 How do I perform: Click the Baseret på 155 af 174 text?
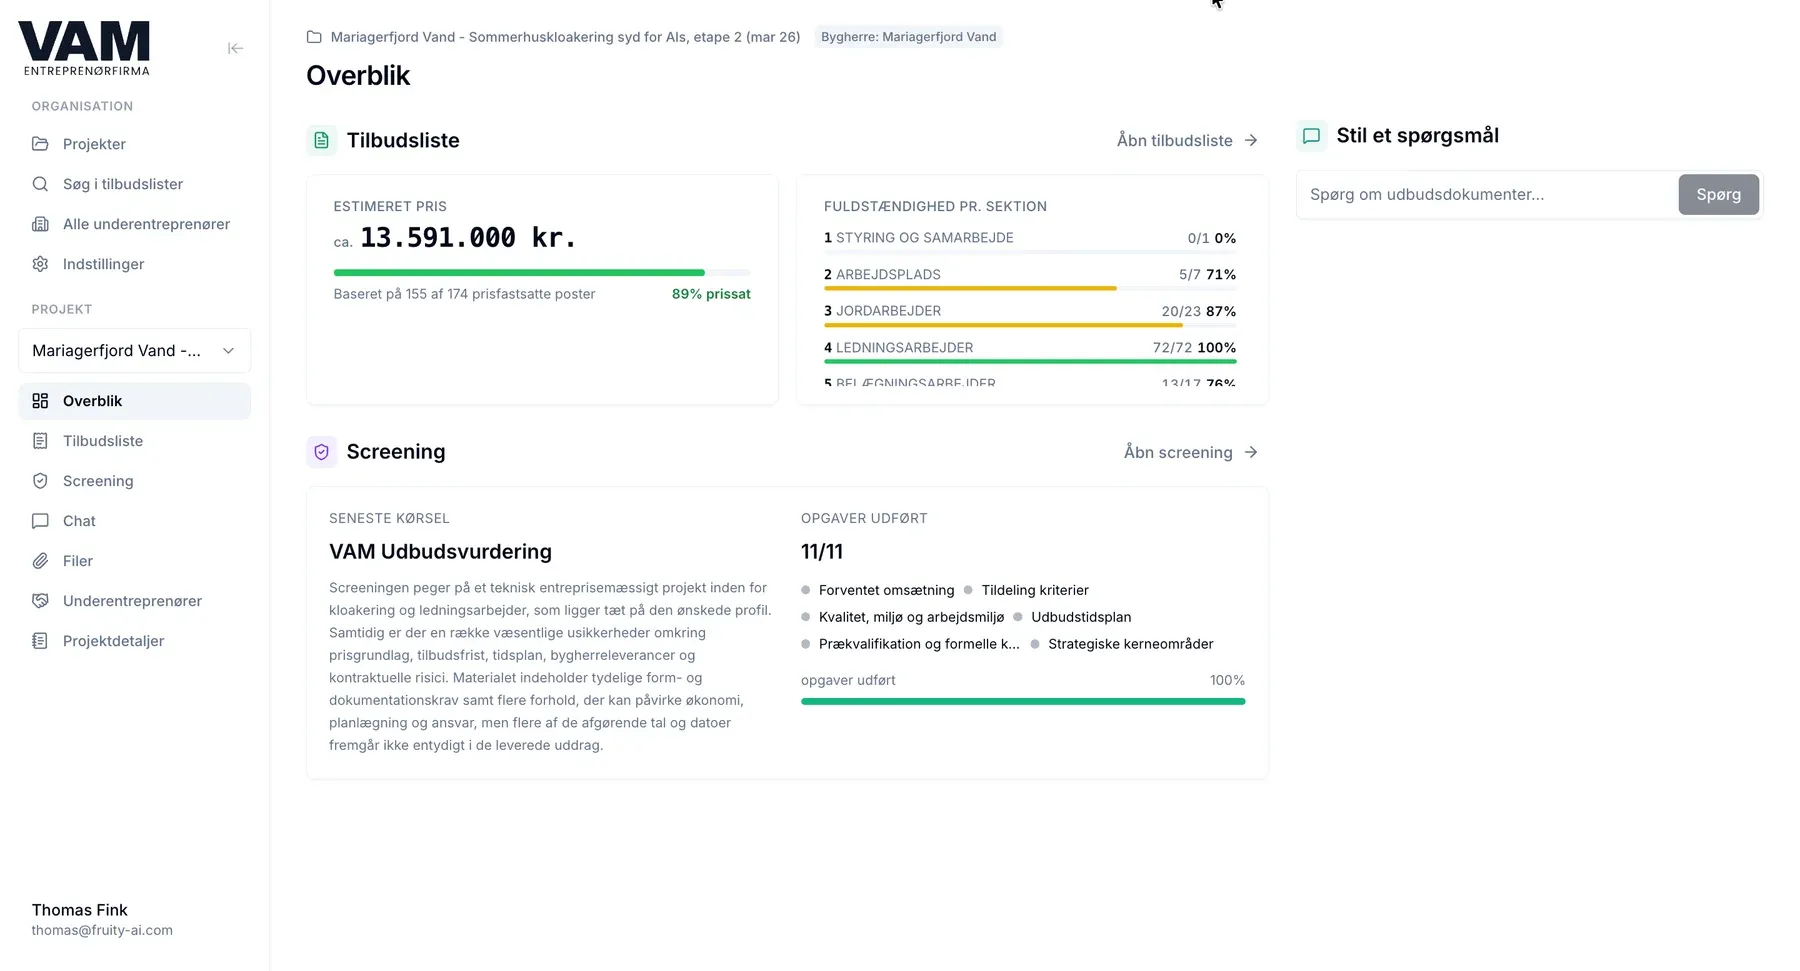click(464, 294)
